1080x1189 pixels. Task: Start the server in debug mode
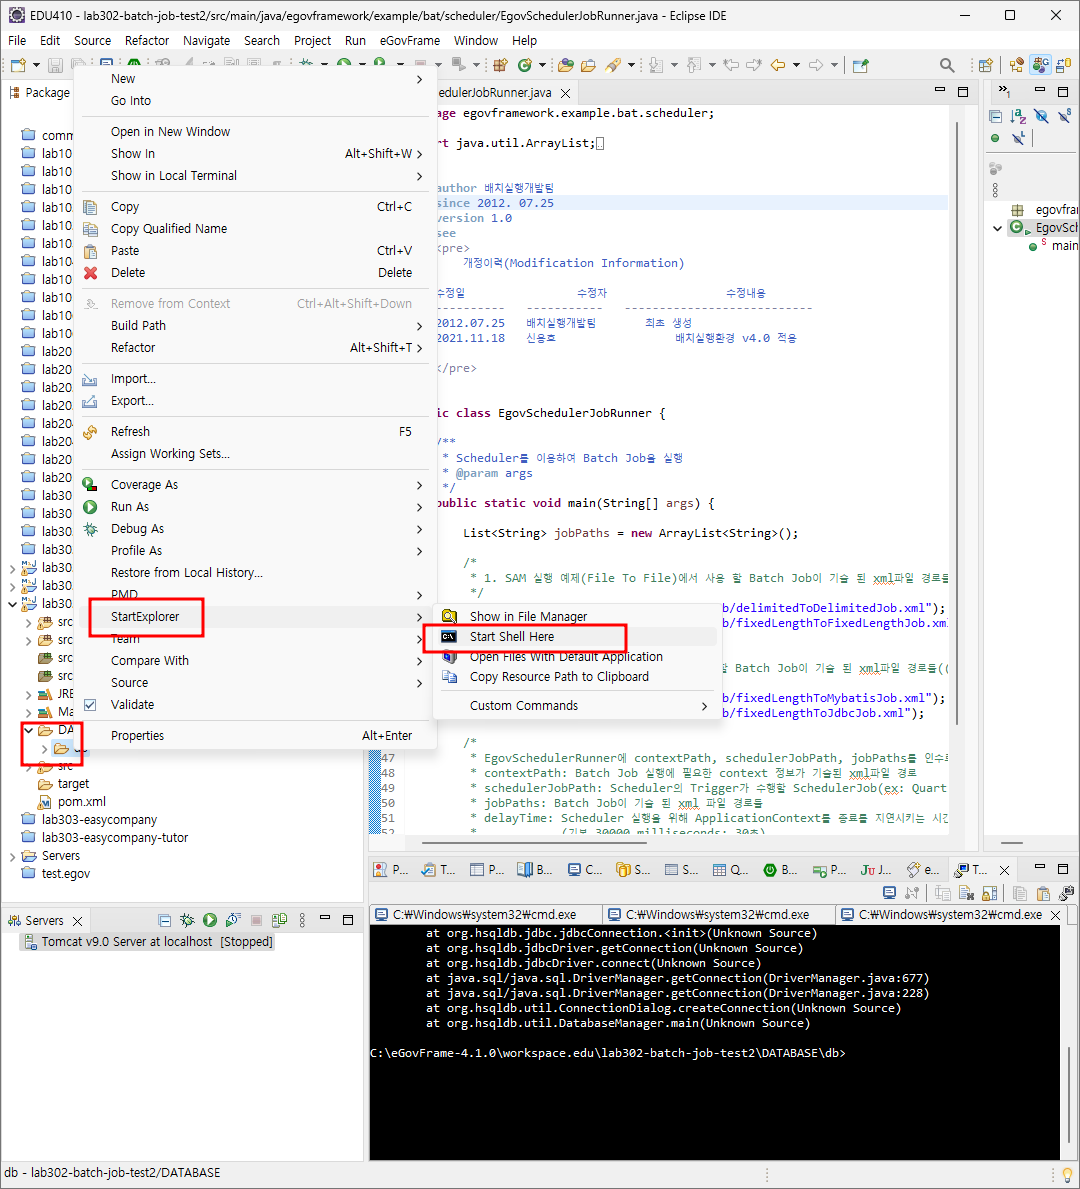(187, 920)
